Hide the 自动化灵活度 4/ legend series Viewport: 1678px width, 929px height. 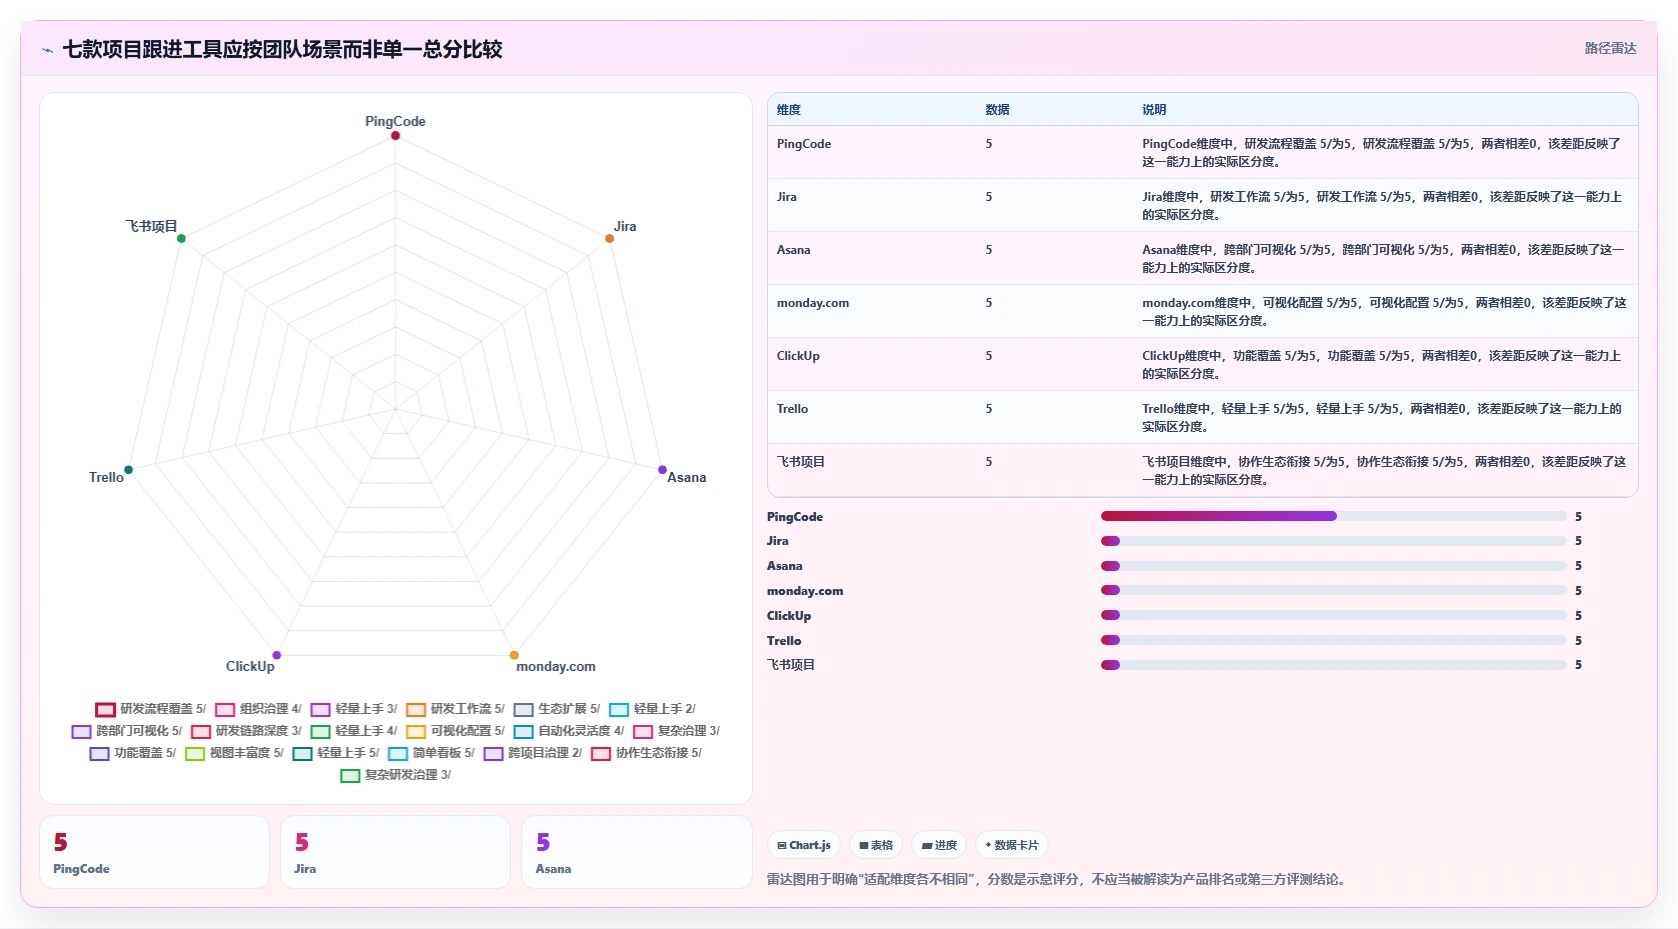pos(569,731)
